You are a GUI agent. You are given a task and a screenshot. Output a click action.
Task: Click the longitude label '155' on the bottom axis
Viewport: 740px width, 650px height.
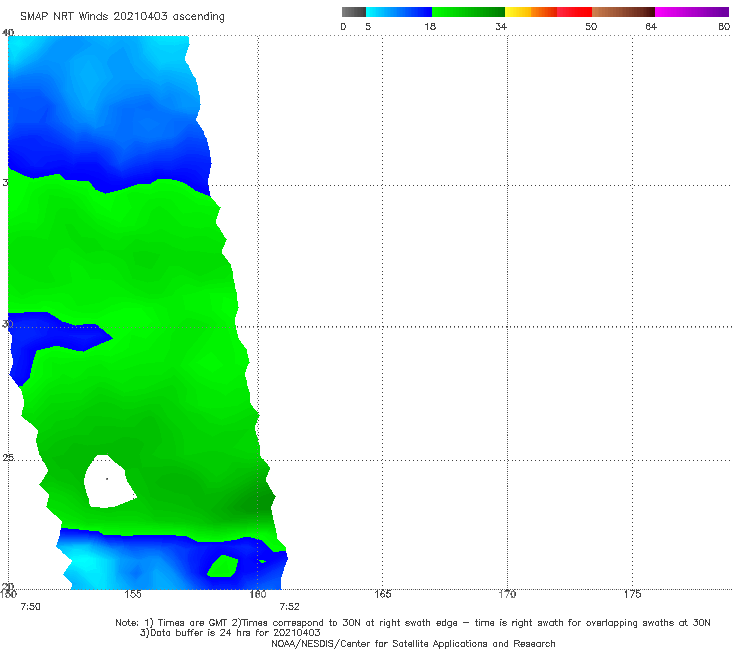133,594
